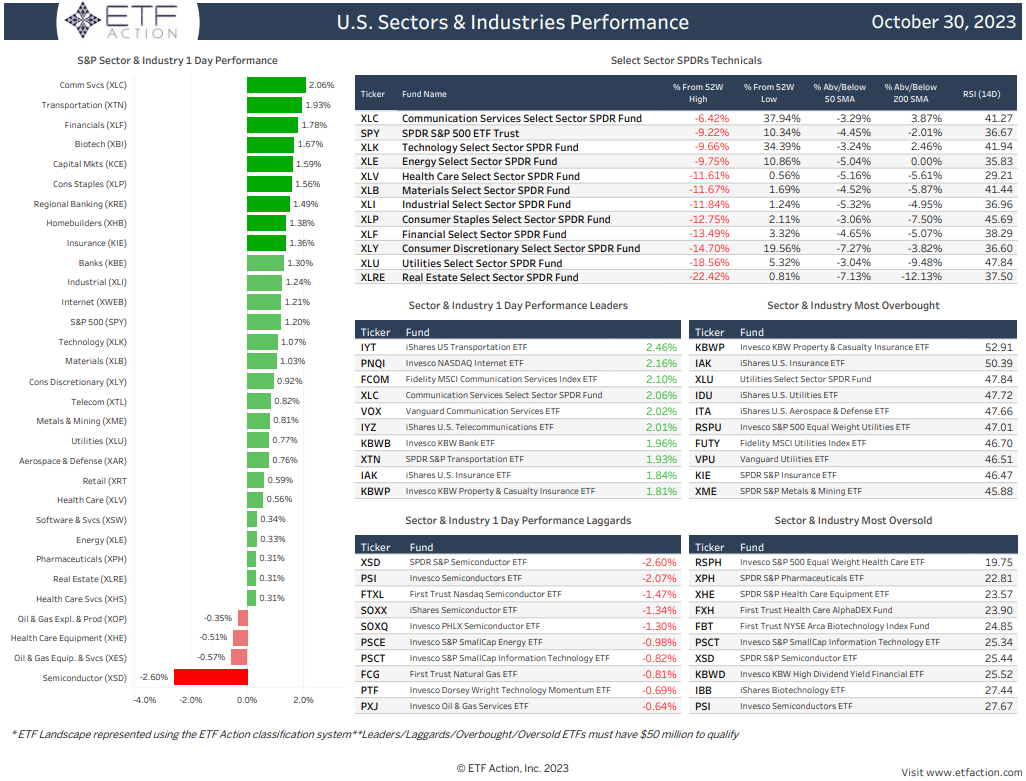Select the % Abv/Below 50 SMA column header
This screenshot has width=1026, height=781.
coord(840,93)
